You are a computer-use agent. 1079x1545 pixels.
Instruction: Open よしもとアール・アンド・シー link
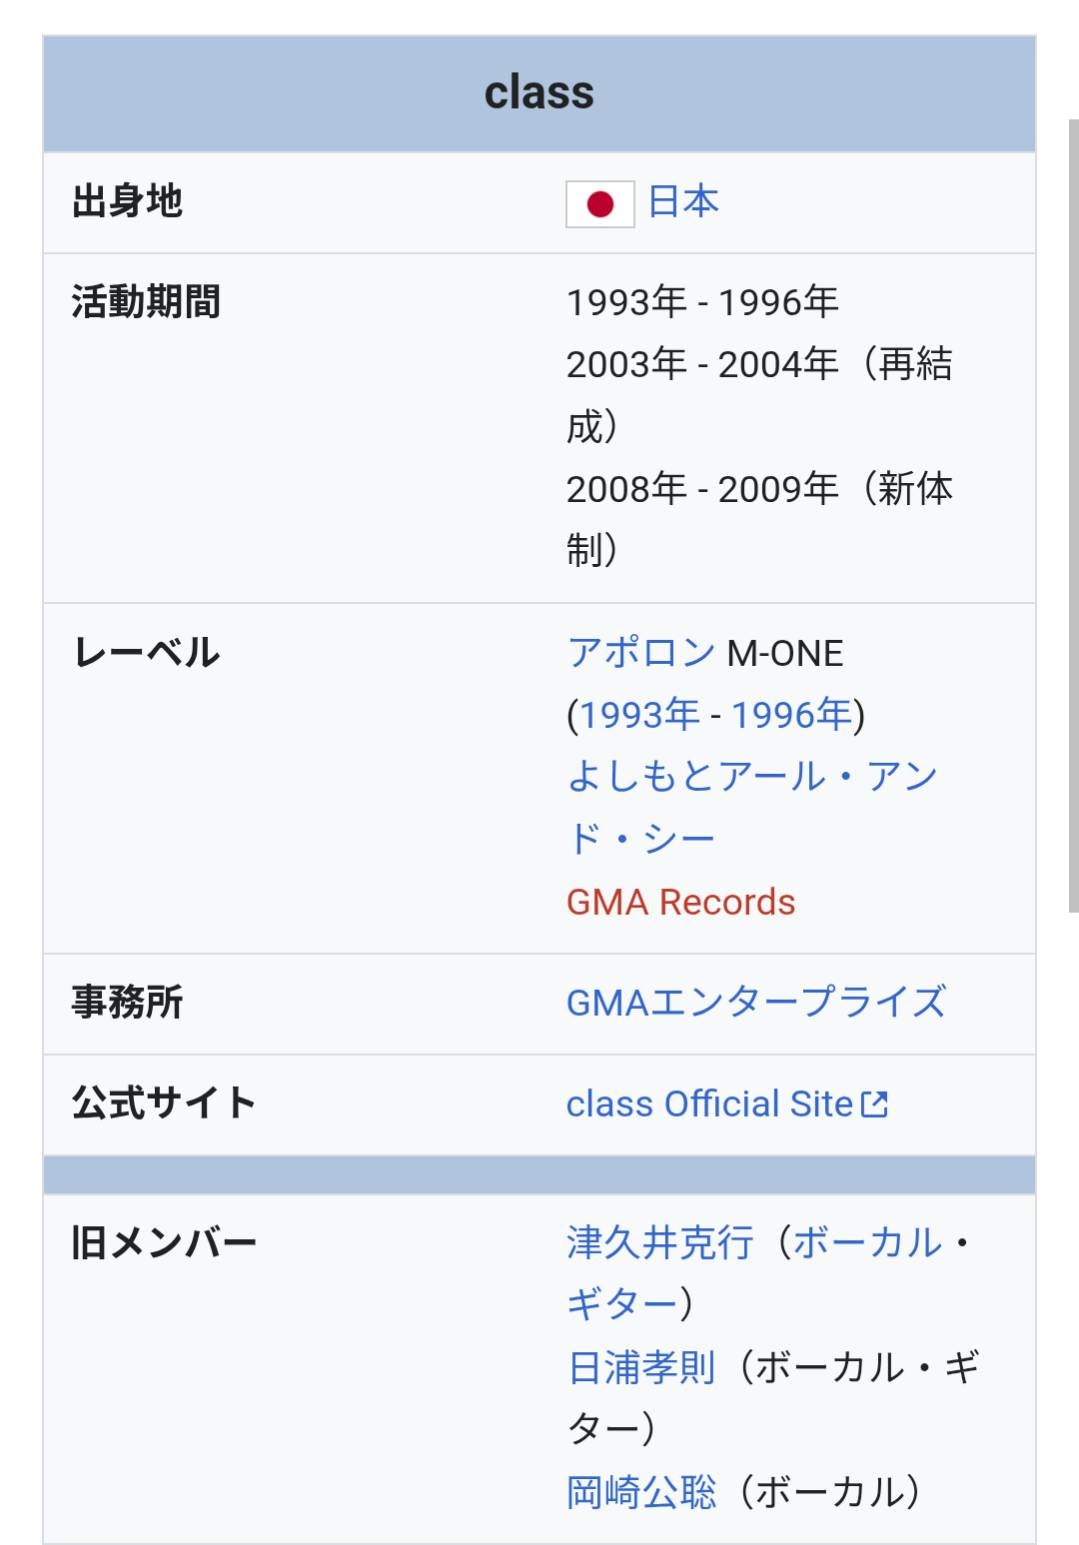click(x=751, y=777)
